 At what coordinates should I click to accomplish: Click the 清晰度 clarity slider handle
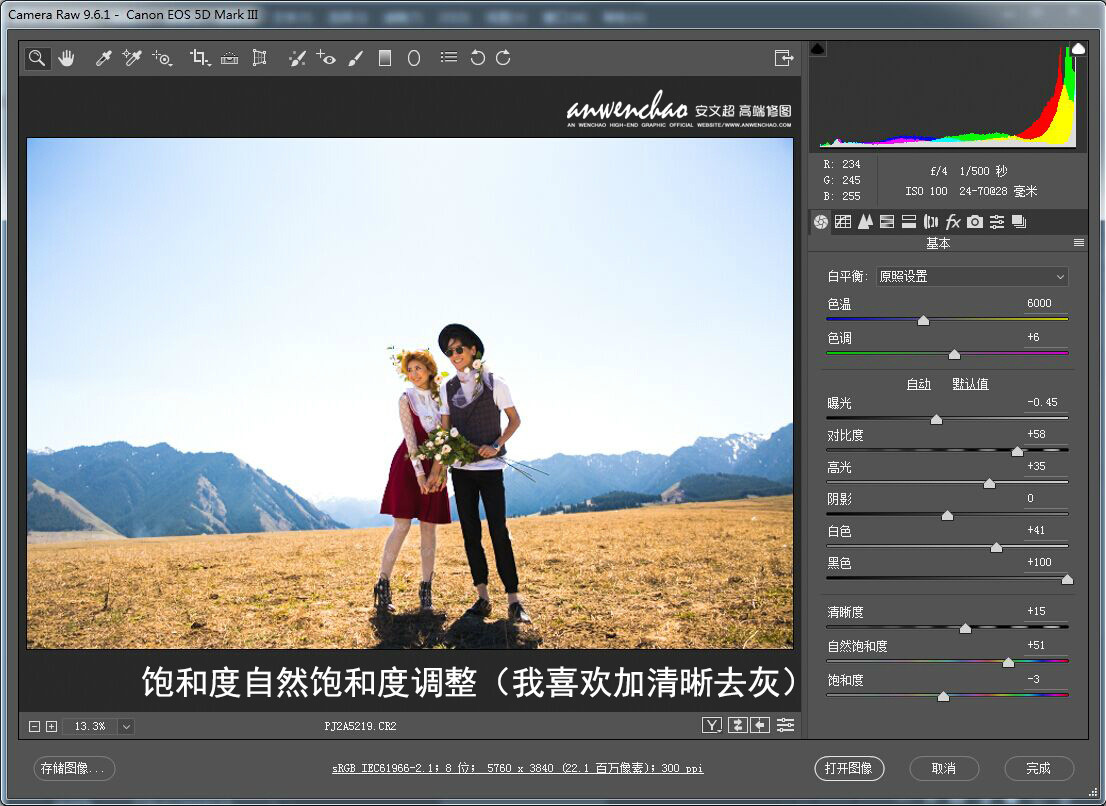point(965,628)
